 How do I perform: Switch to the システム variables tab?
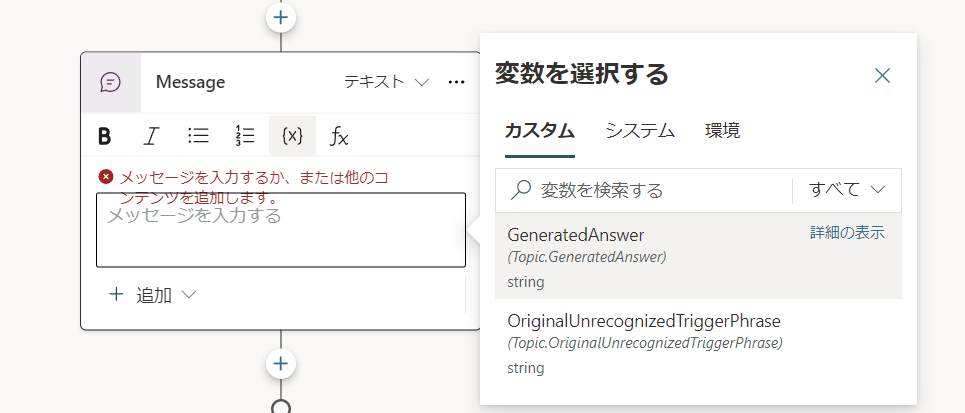coord(640,130)
